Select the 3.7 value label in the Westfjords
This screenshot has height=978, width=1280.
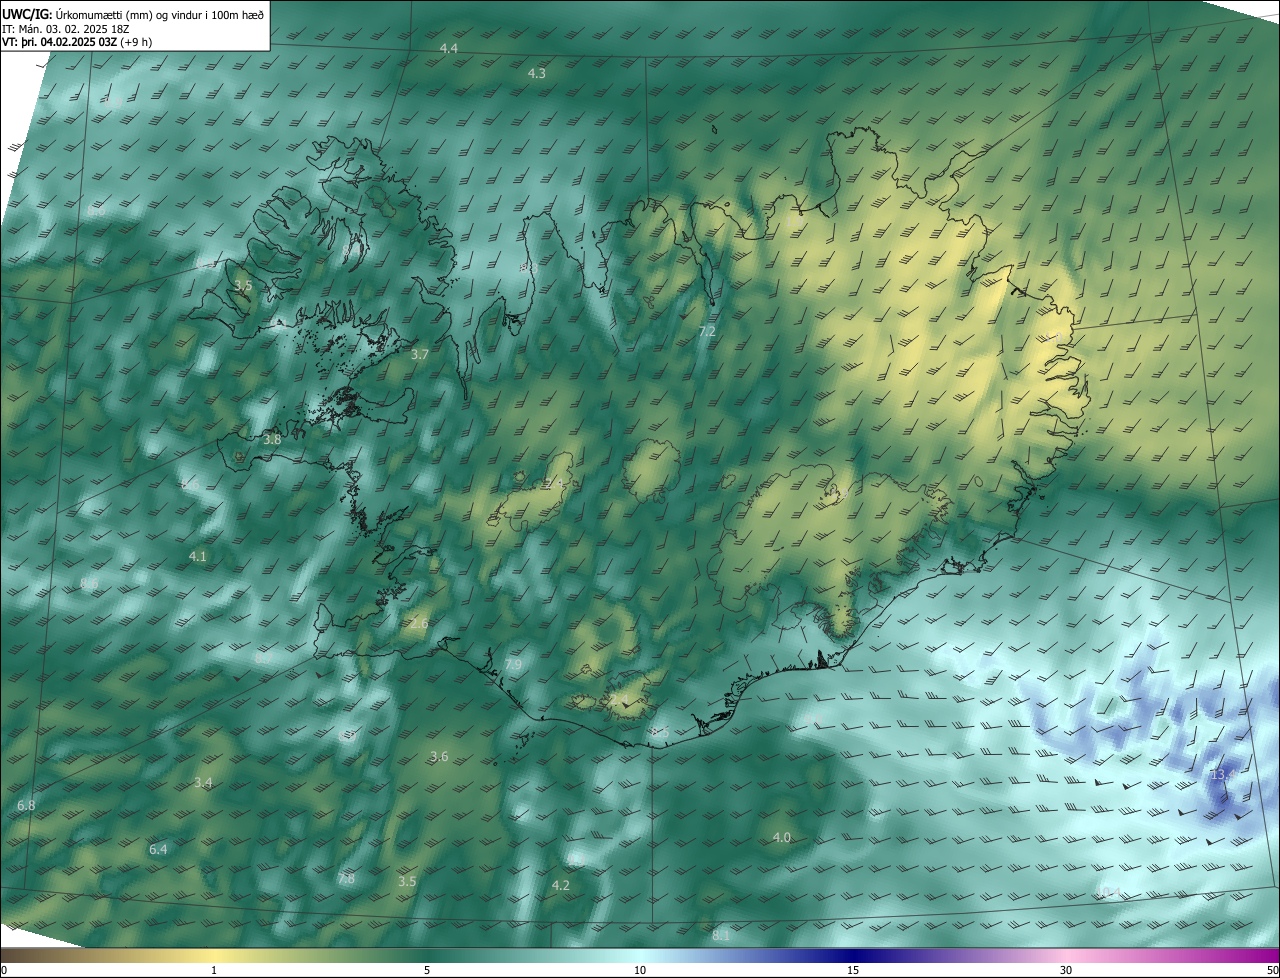tap(420, 355)
